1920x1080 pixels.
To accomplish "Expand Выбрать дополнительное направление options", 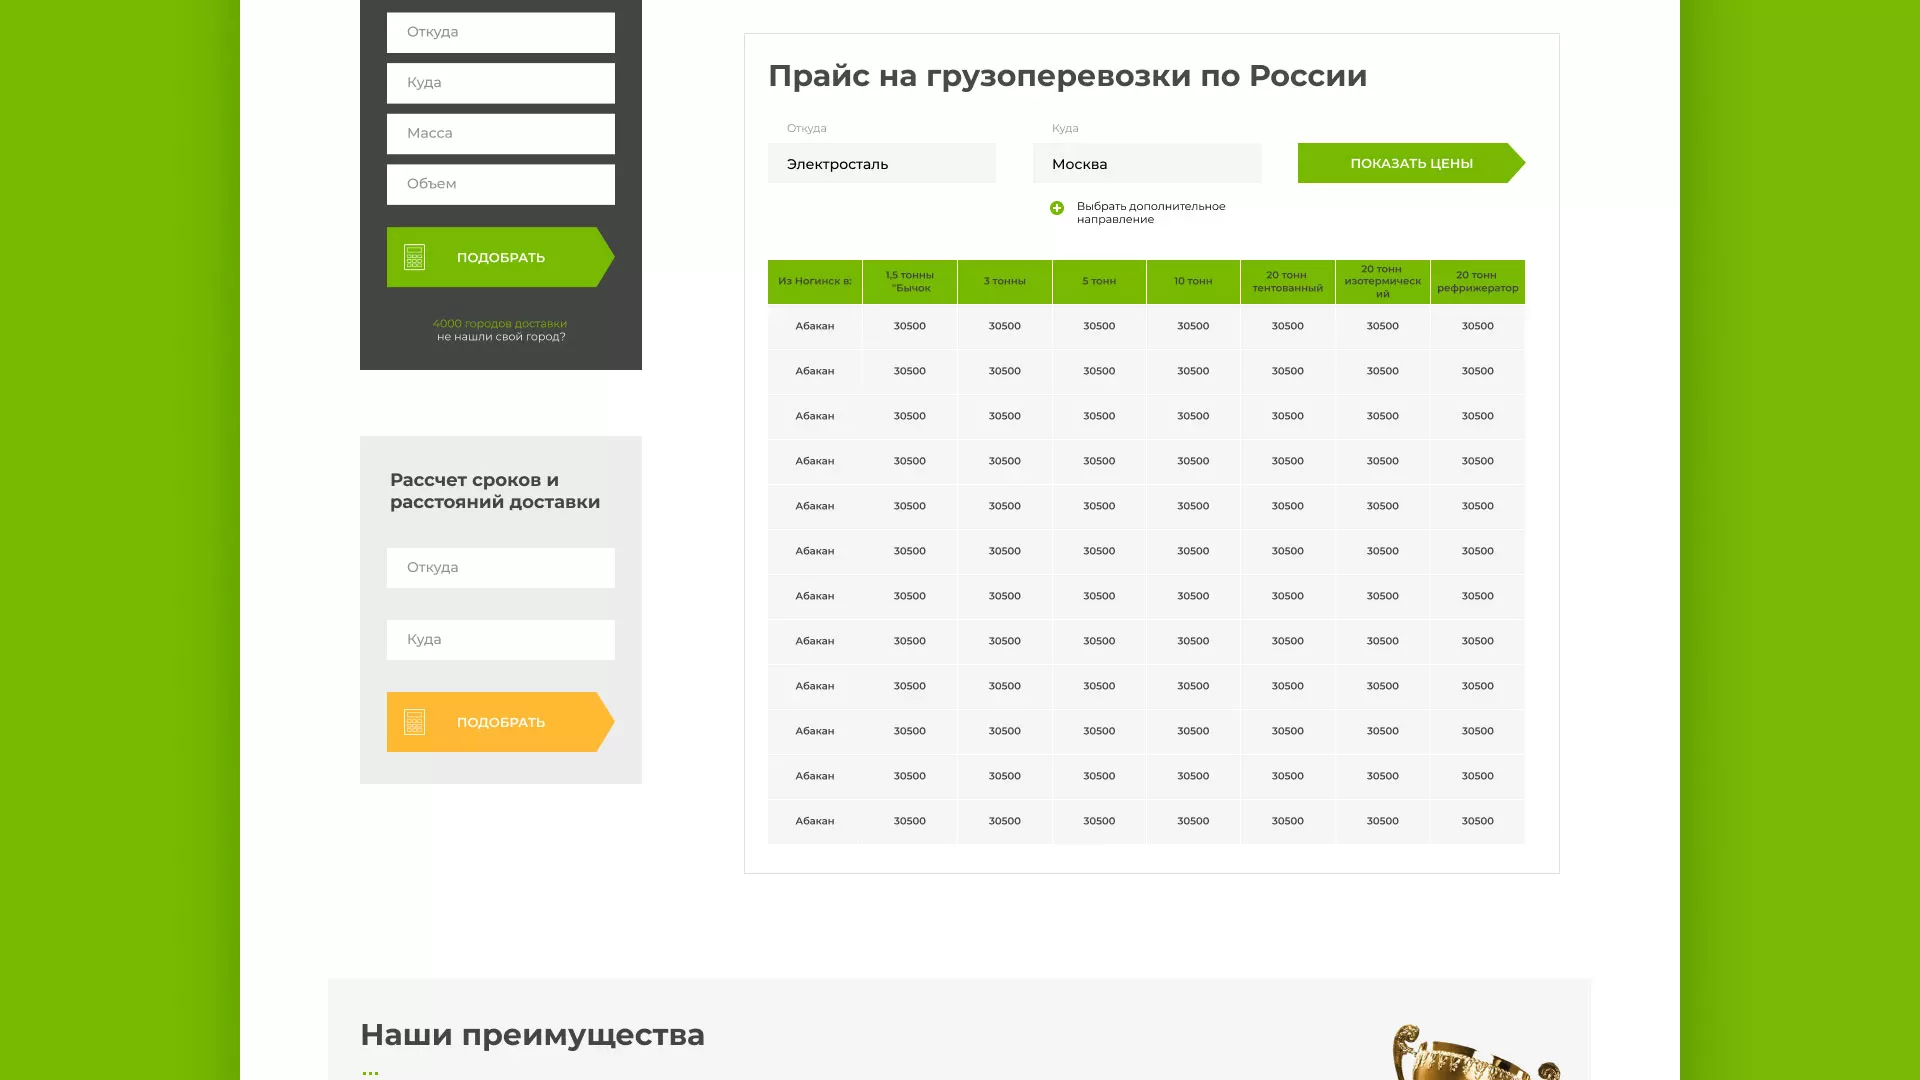I will pos(1151,213).
